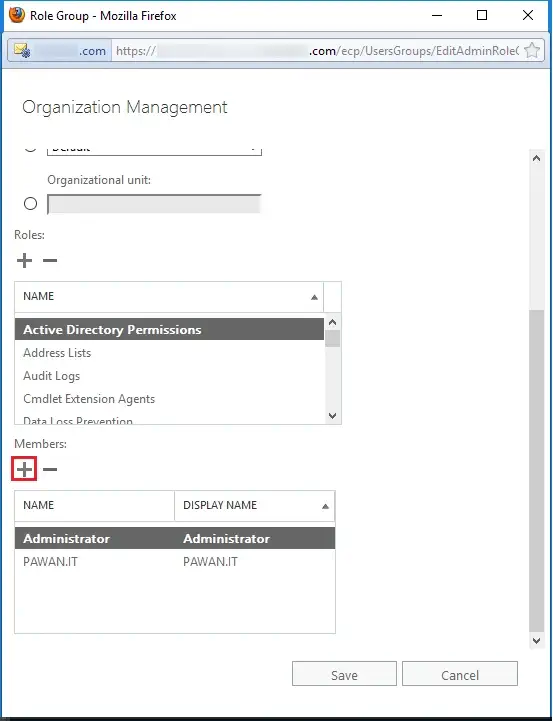553x721 pixels.
Task: Click the roles list scroll down arrow
Action: [x=333, y=416]
